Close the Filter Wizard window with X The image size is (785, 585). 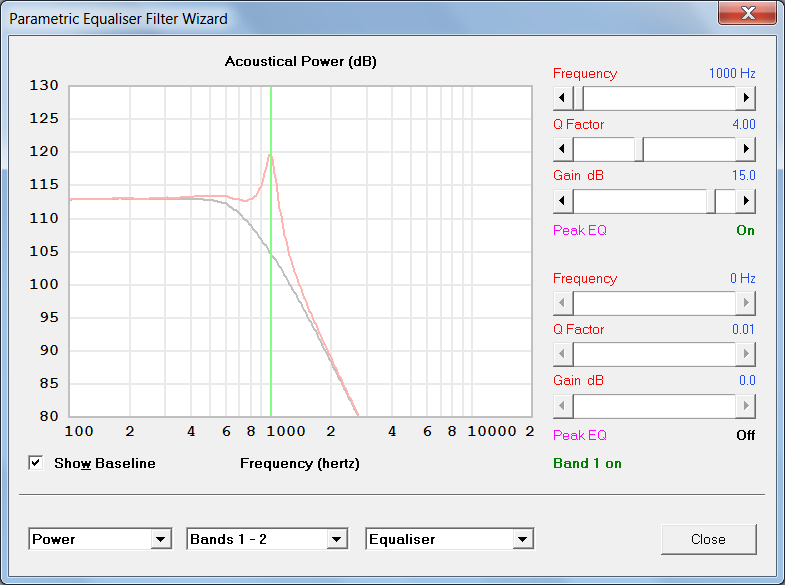click(x=747, y=13)
